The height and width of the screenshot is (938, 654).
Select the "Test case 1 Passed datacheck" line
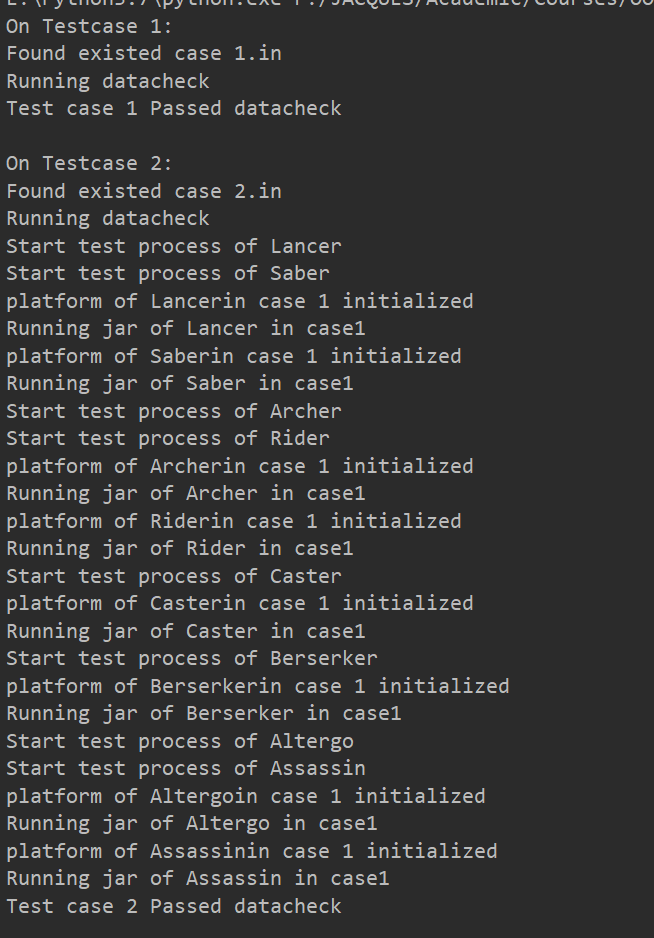[173, 108]
